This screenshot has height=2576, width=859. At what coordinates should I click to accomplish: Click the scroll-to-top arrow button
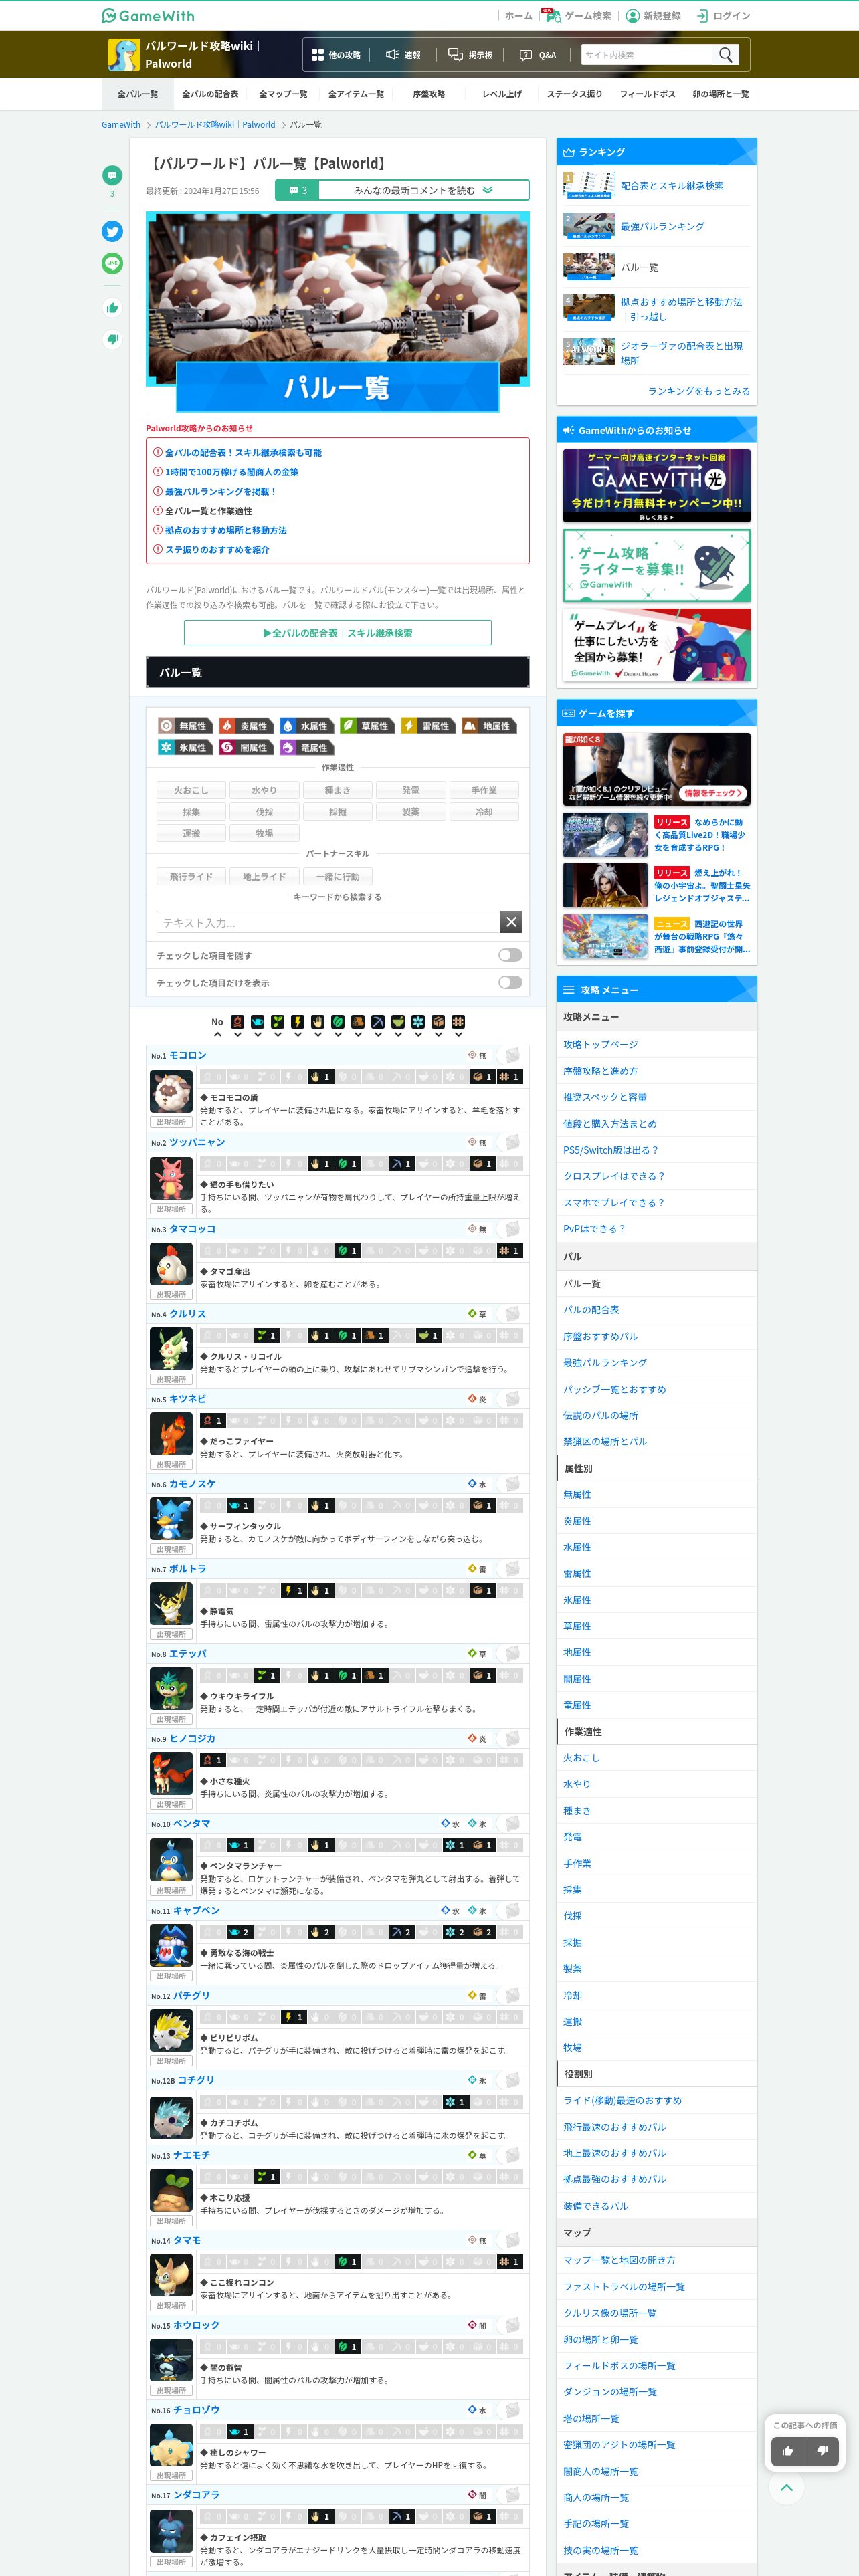[786, 2487]
